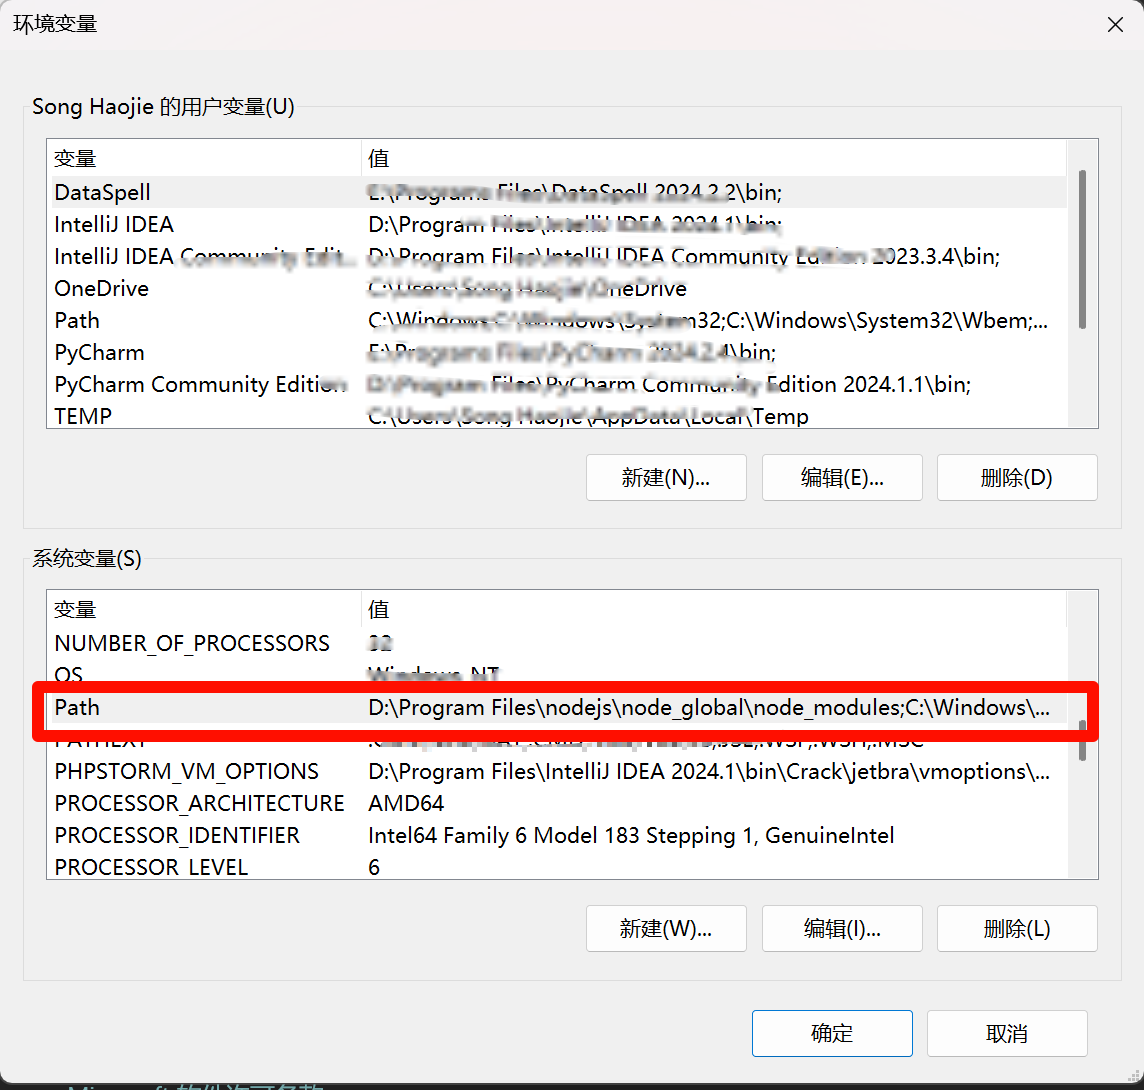Select the IntelliJ IDEA user variable

point(200,224)
